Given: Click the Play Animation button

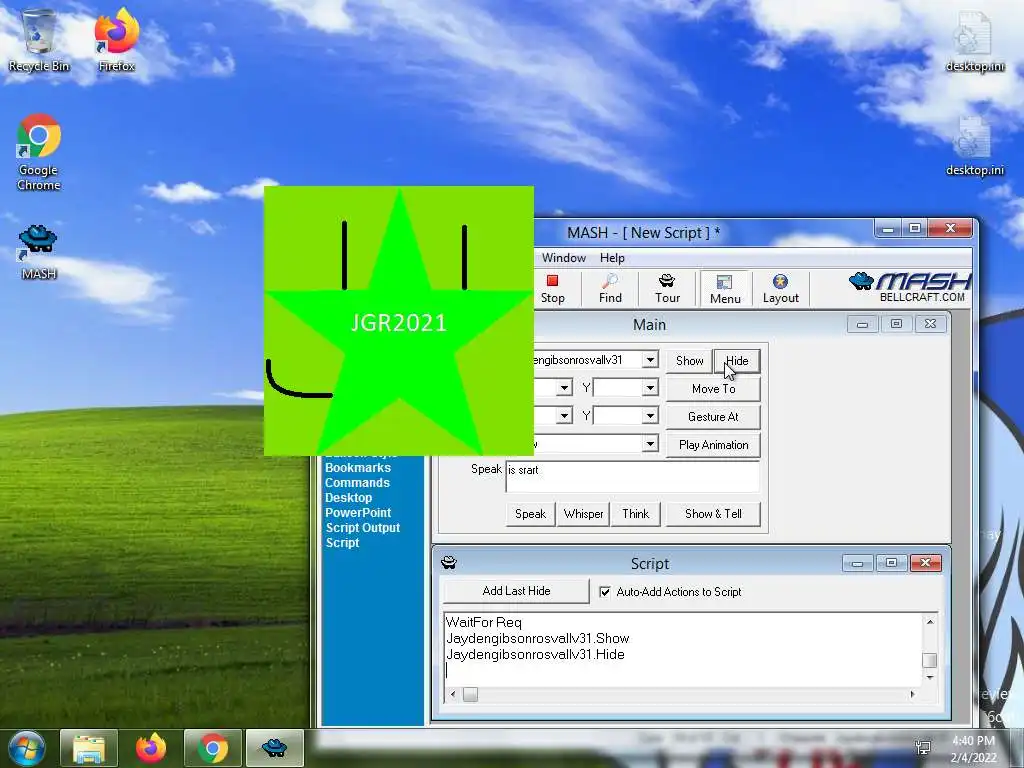Looking at the screenshot, I should pos(713,445).
